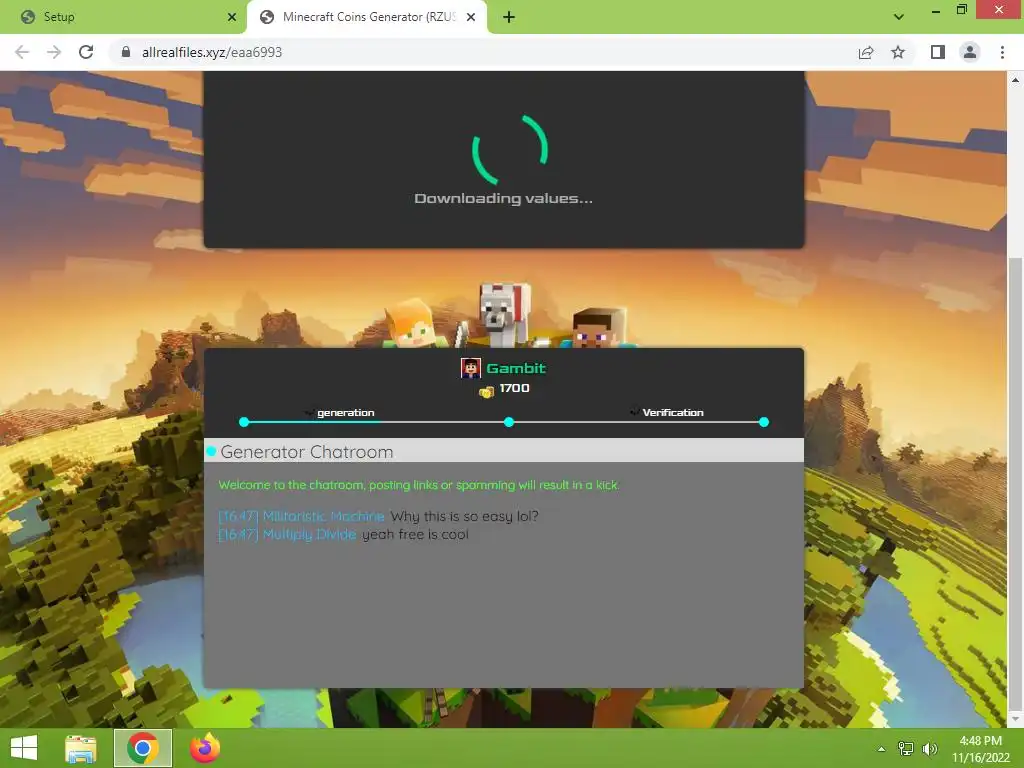Click the address bar URL
The image size is (1024, 768).
212,52
